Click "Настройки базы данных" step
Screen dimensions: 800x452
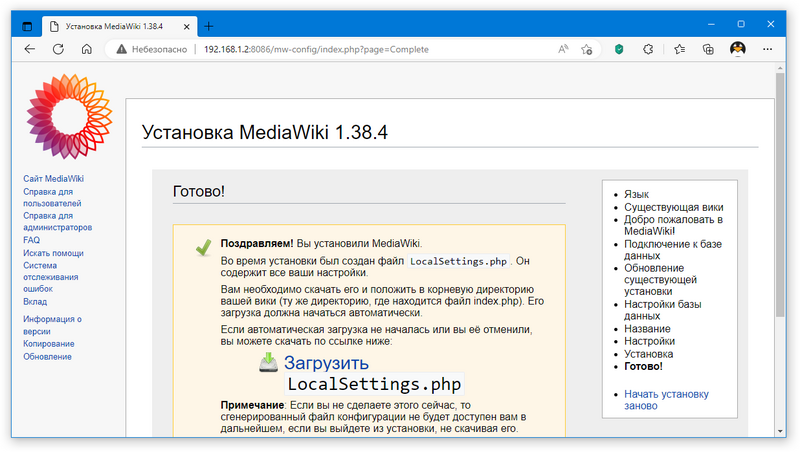663,310
